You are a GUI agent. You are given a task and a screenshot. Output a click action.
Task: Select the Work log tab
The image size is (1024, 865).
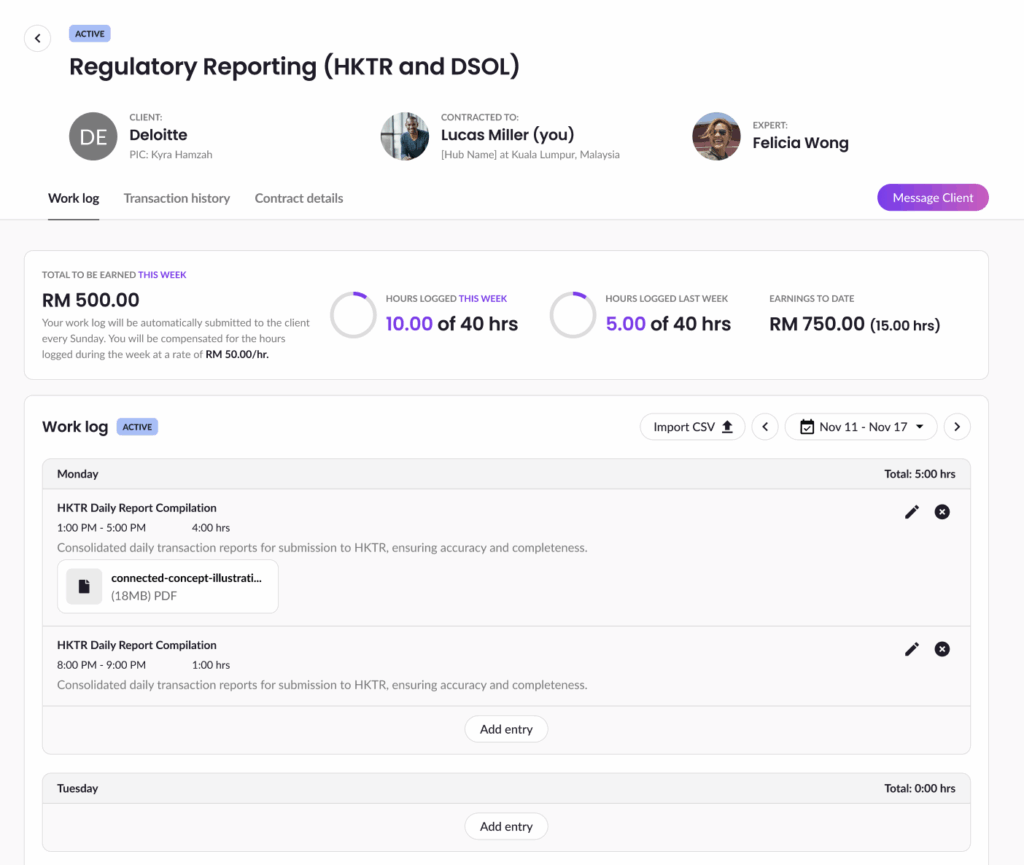pos(74,198)
